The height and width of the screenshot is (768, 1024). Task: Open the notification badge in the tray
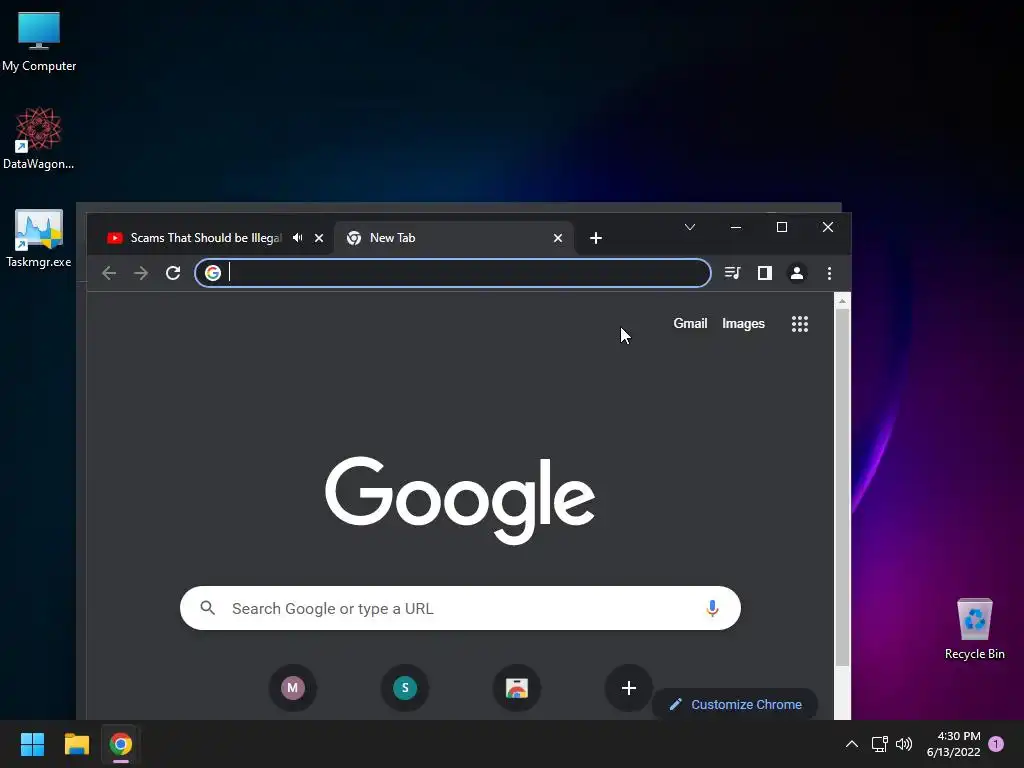coord(996,744)
